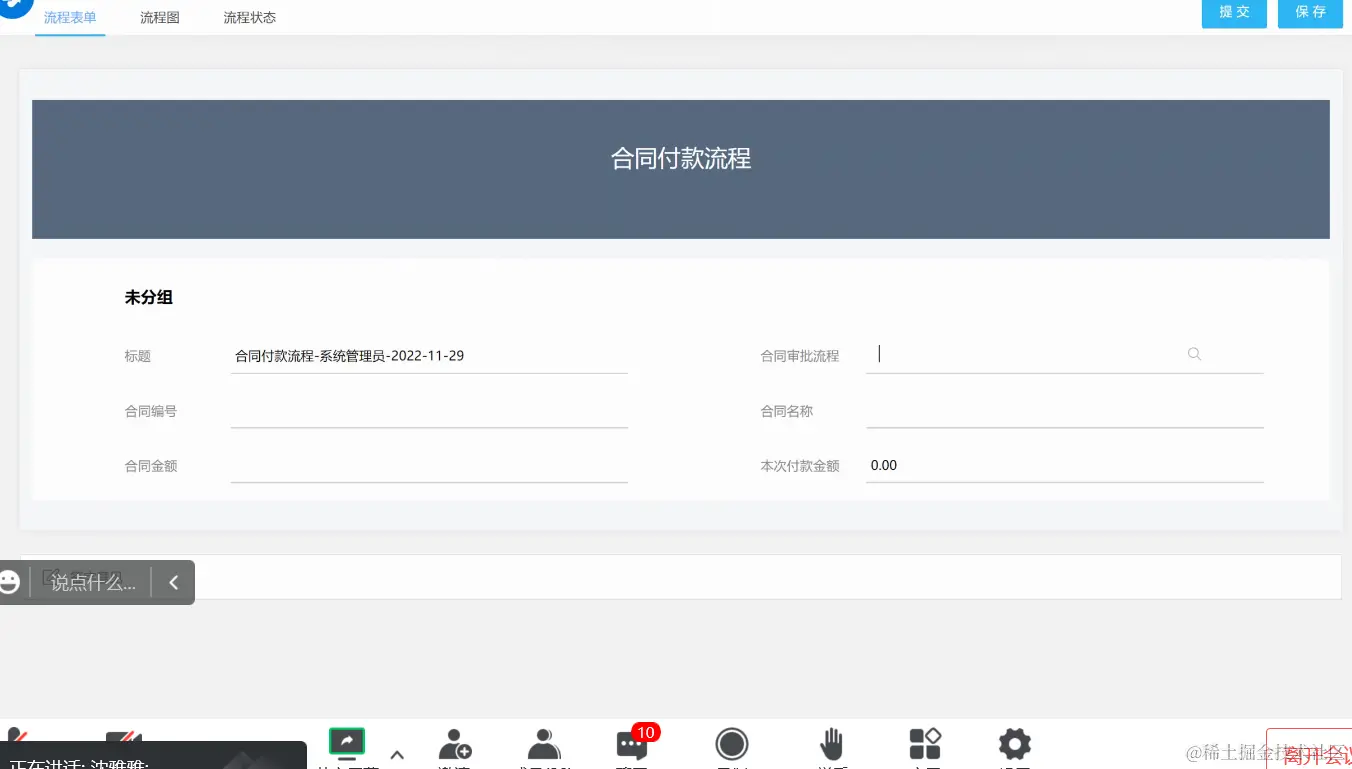1352x769 pixels.
Task: Click the 本次付款金额 field showing 0.00
Action: (x=1065, y=466)
